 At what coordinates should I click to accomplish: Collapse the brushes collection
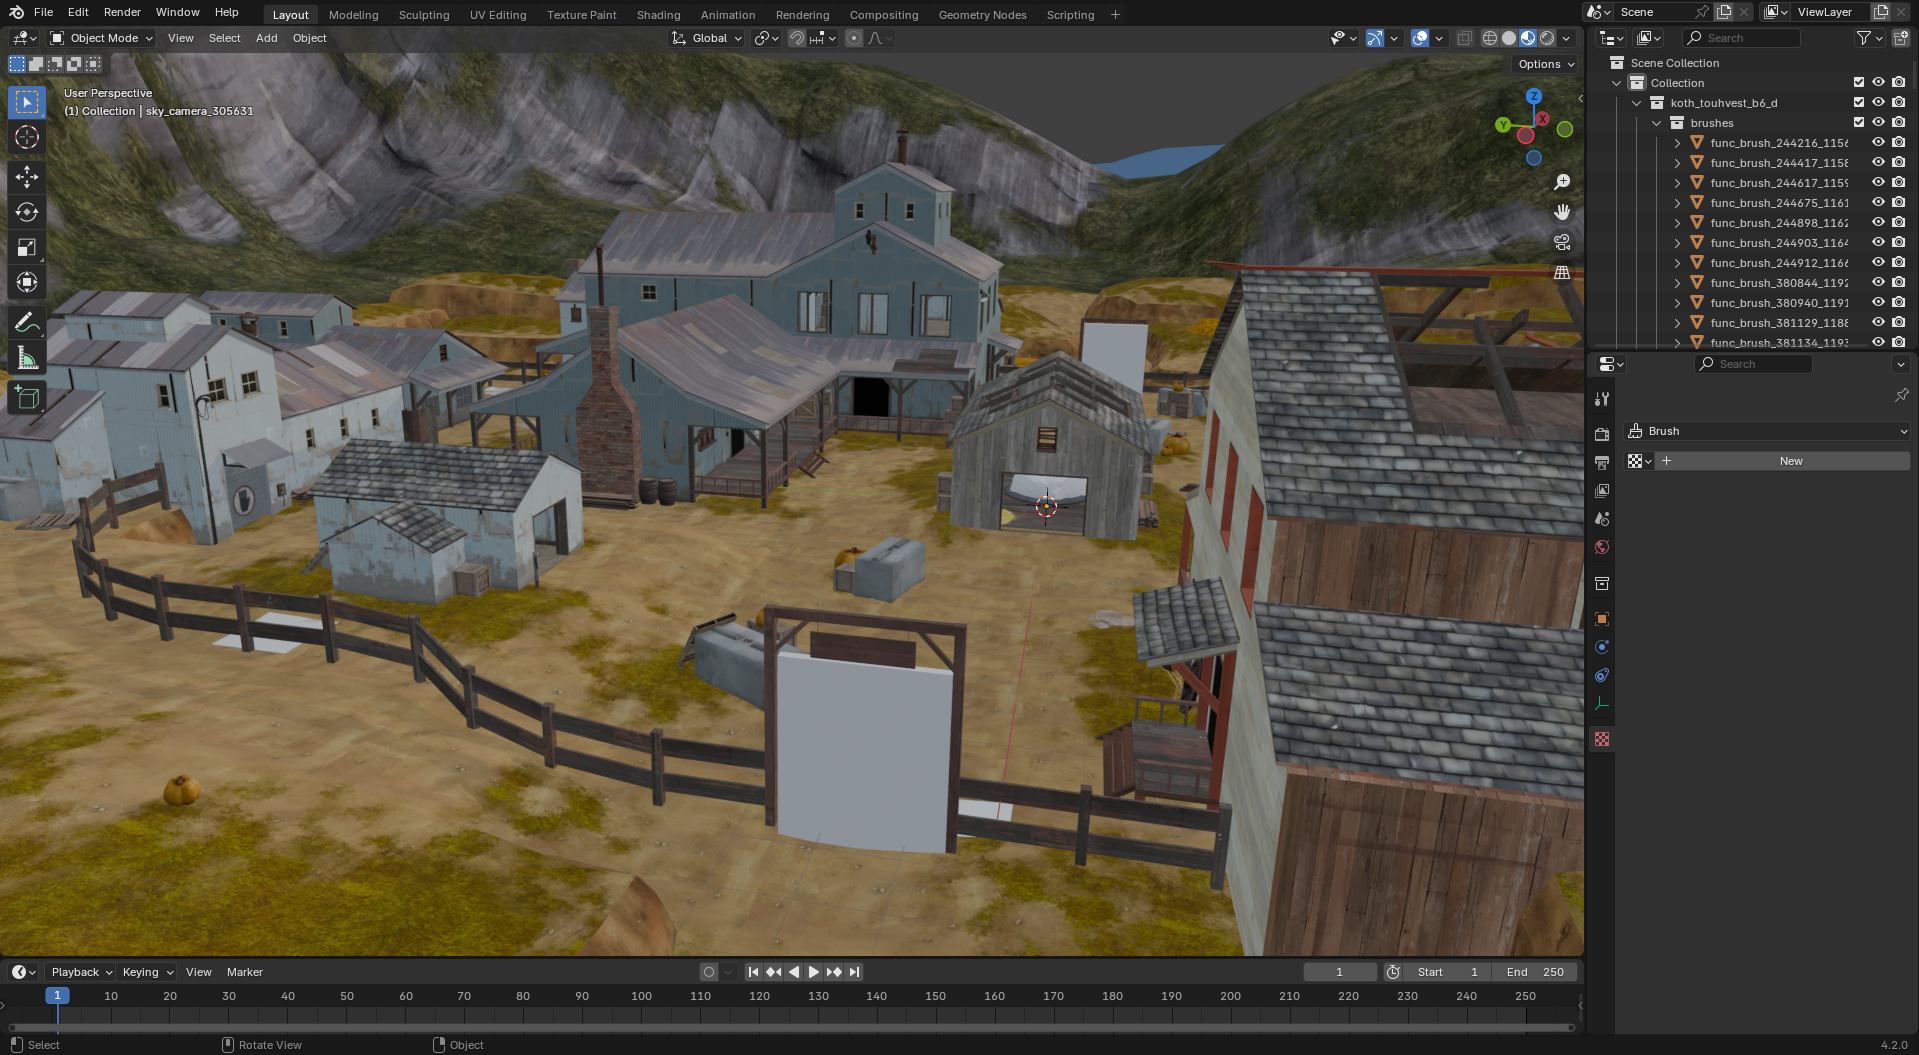coord(1657,123)
